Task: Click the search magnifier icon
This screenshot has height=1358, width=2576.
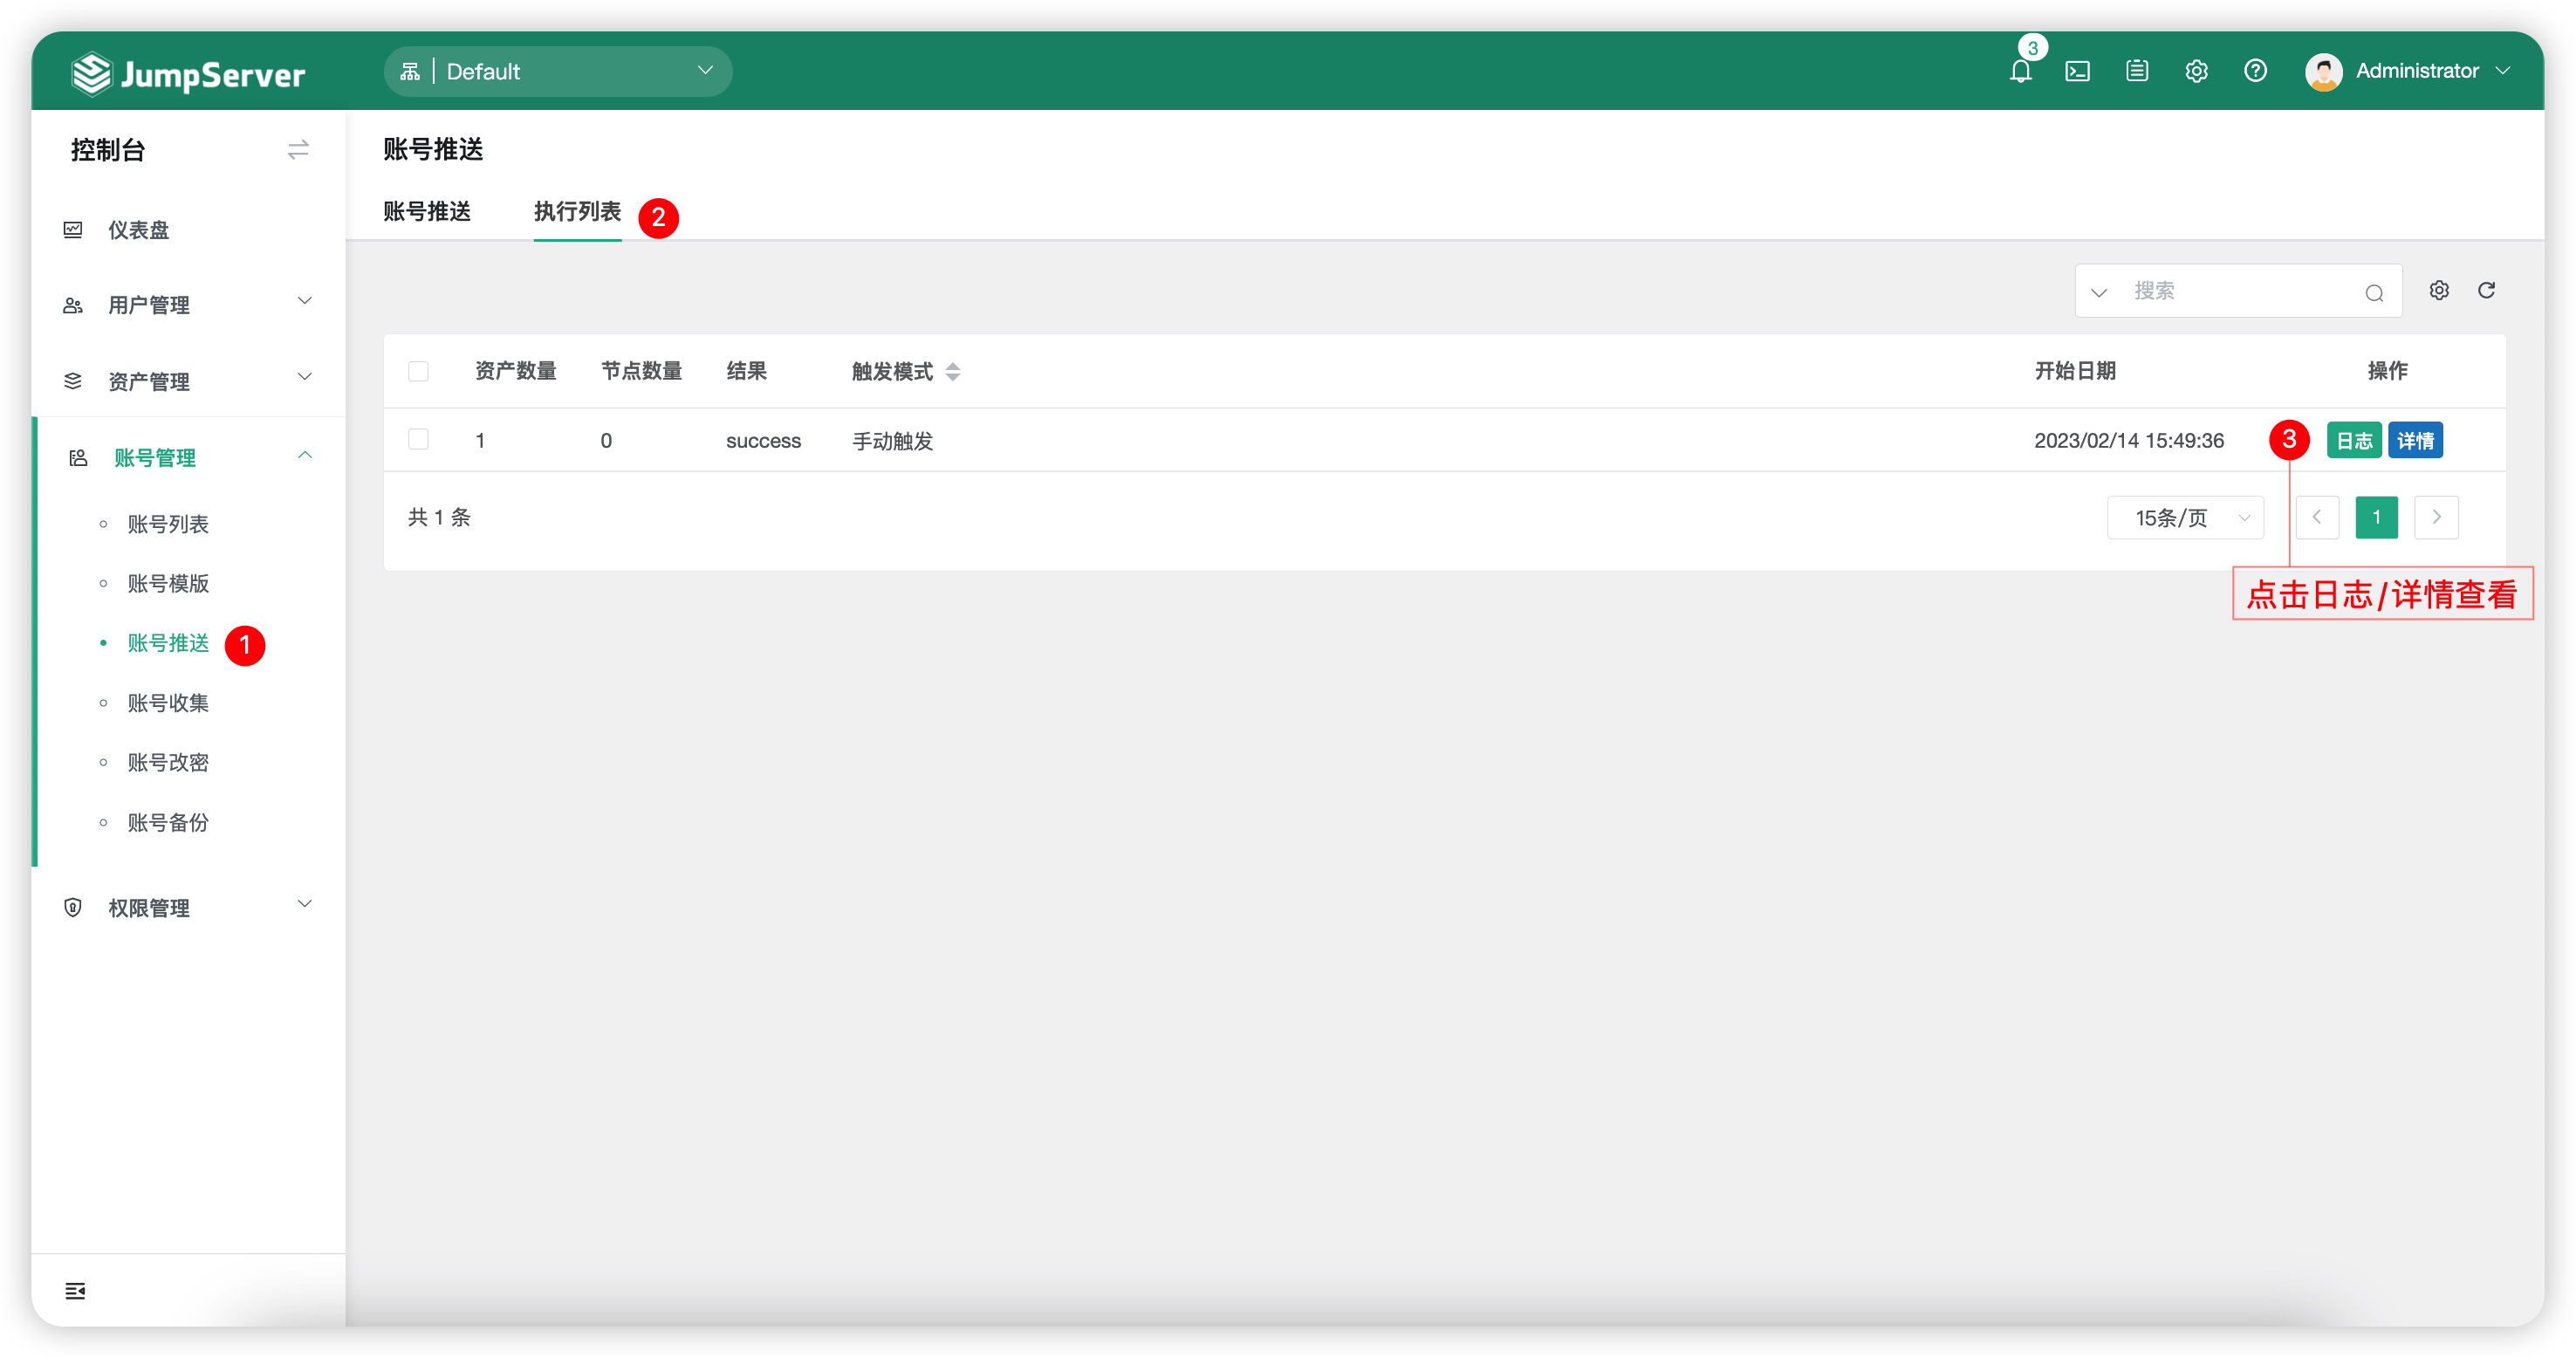Action: (2374, 292)
